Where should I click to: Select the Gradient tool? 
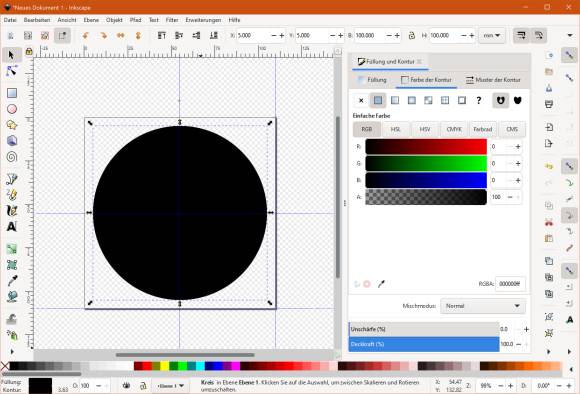point(12,249)
